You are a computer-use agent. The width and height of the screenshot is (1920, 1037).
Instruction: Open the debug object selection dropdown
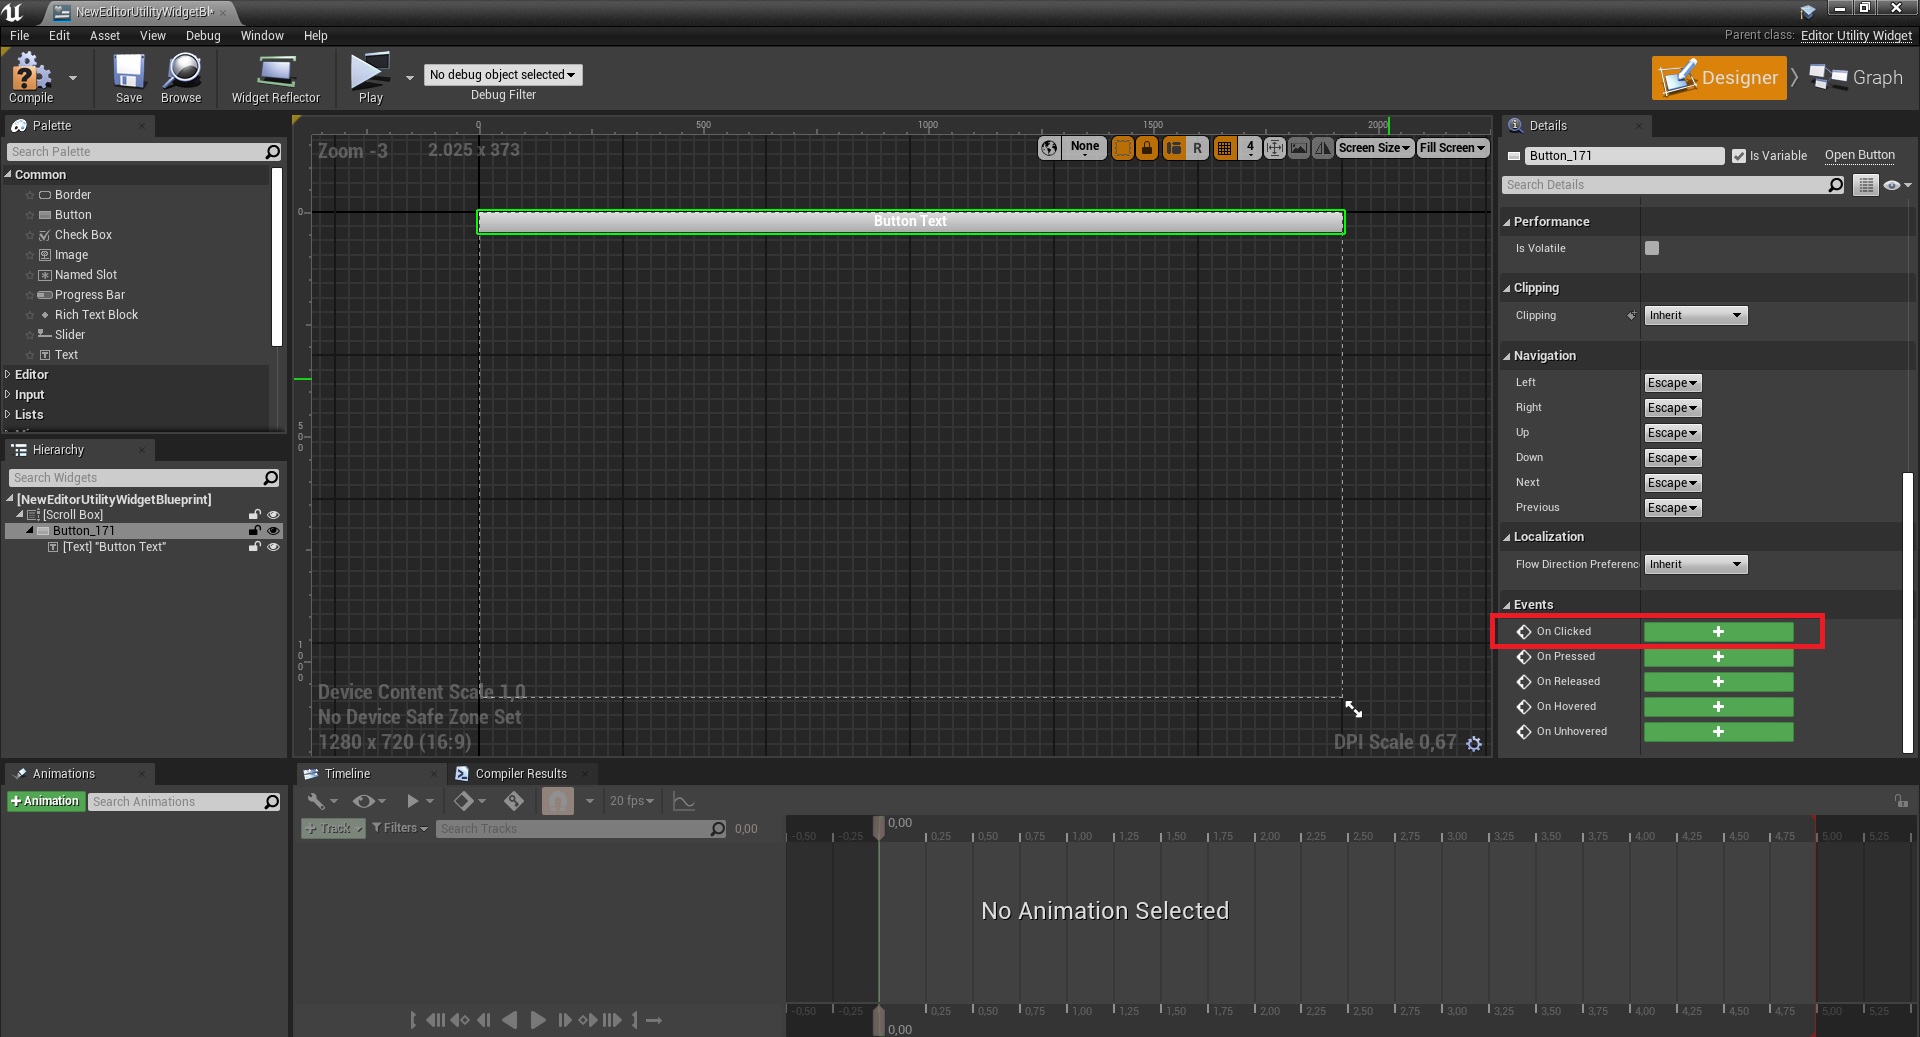[502, 75]
